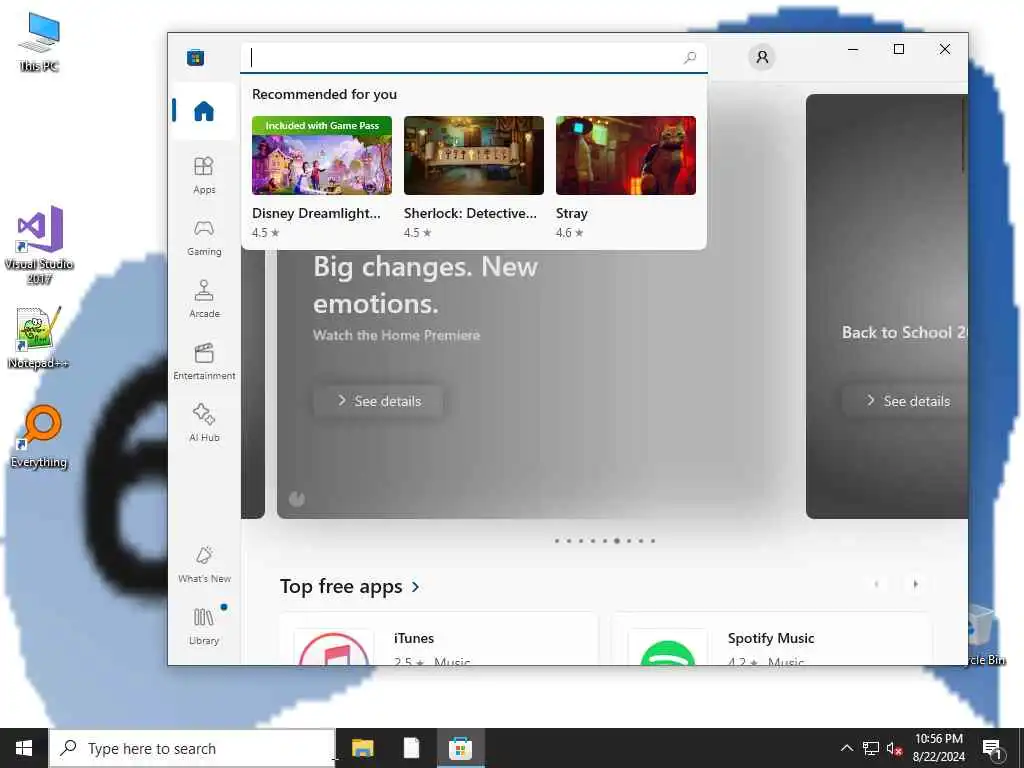Open Sherlock: Detective recommended thumbnail
This screenshot has height=768, width=1024.
[x=473, y=155]
